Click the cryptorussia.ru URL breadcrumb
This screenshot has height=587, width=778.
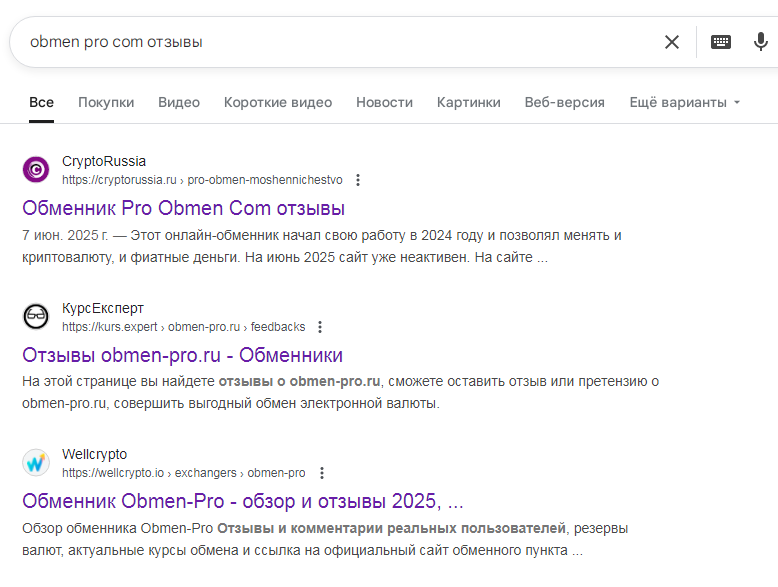202,180
